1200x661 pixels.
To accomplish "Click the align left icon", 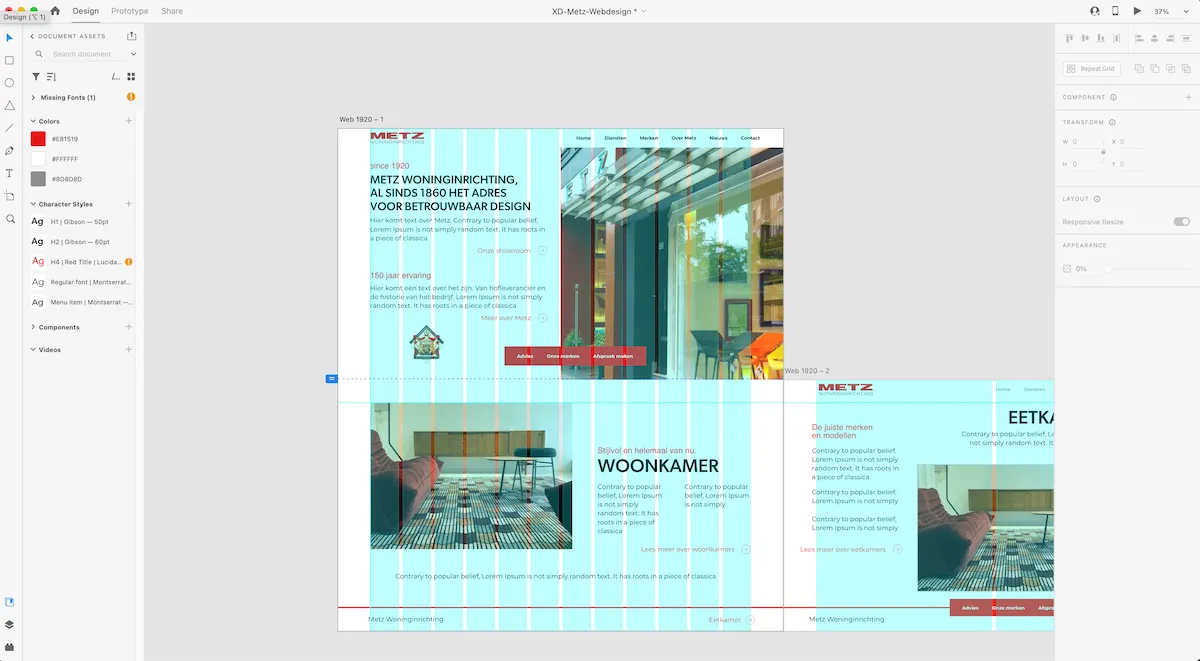I will (1139, 39).
